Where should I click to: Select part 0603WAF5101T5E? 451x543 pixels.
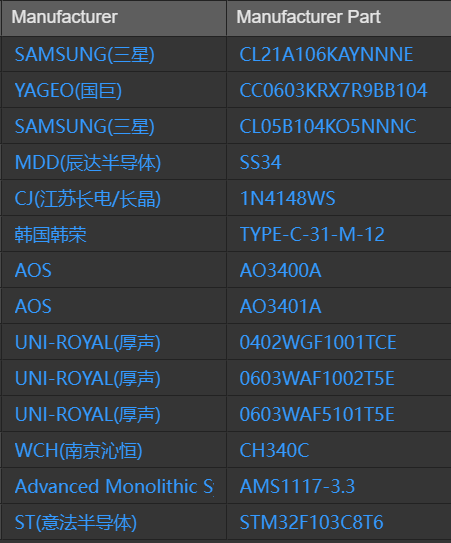317,415
